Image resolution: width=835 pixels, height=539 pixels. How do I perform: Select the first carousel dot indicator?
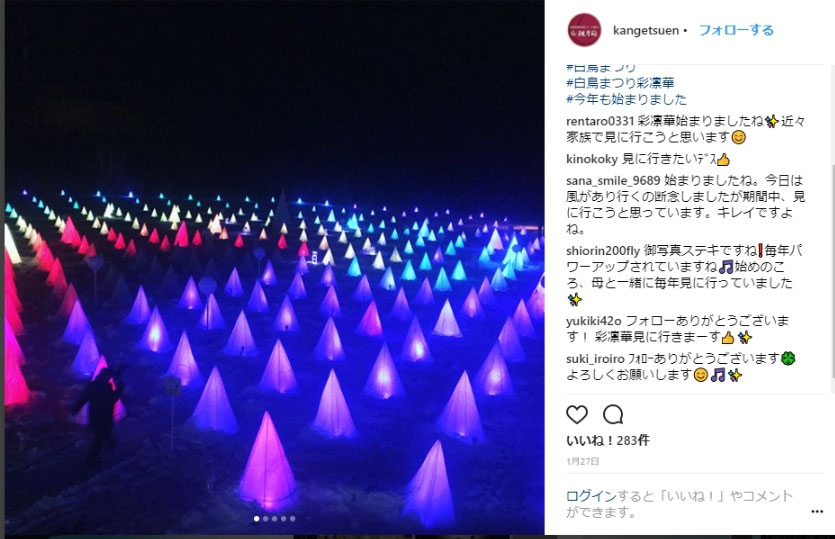pos(257,518)
